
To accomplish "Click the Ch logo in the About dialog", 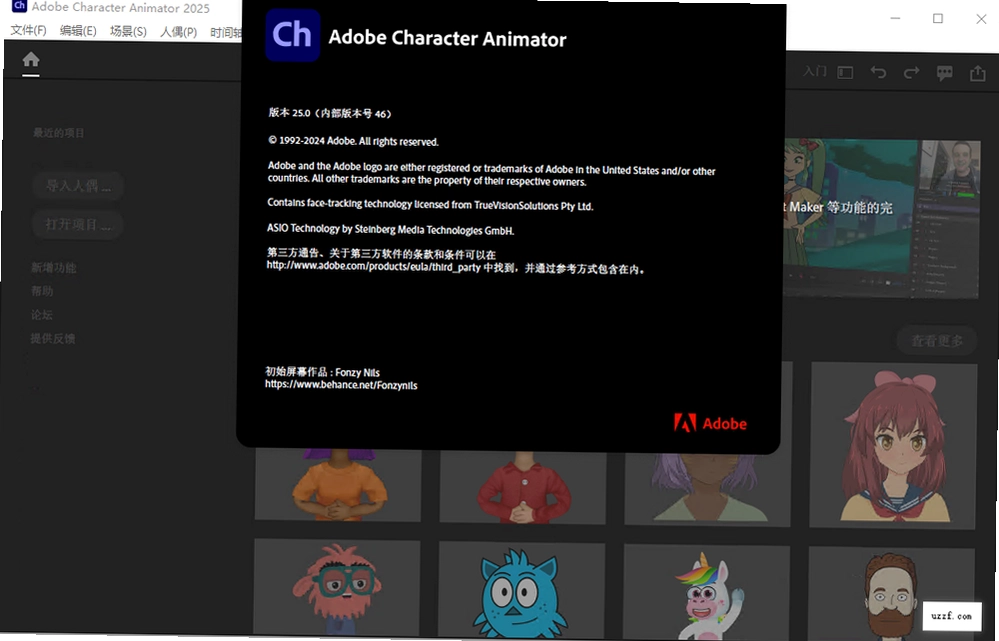I will pyautogui.click(x=292, y=35).
